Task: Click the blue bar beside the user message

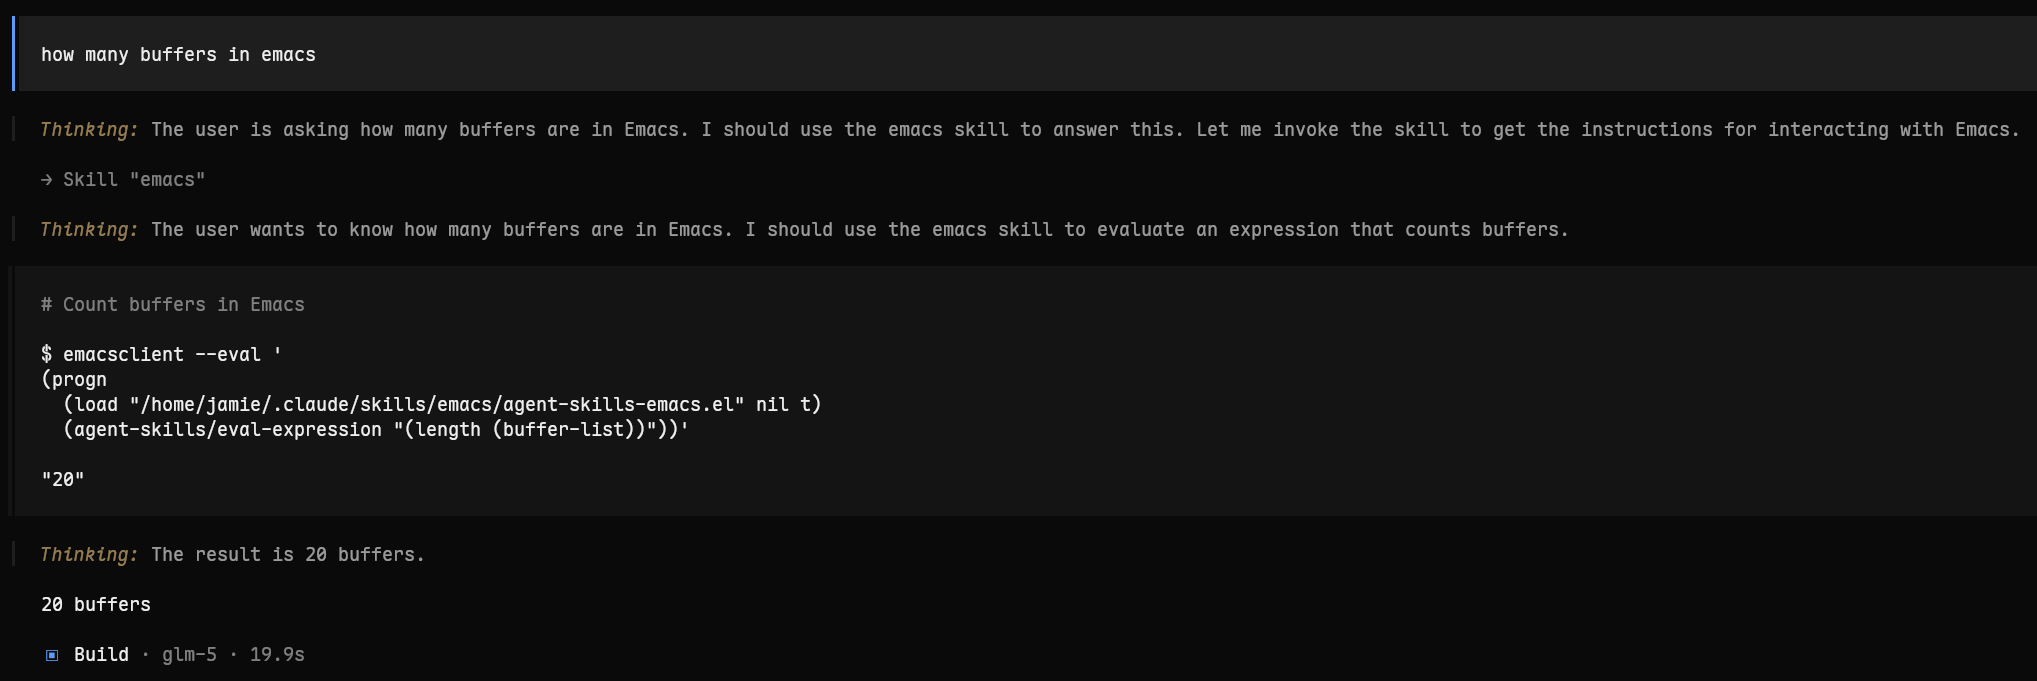Action: click(x=14, y=54)
